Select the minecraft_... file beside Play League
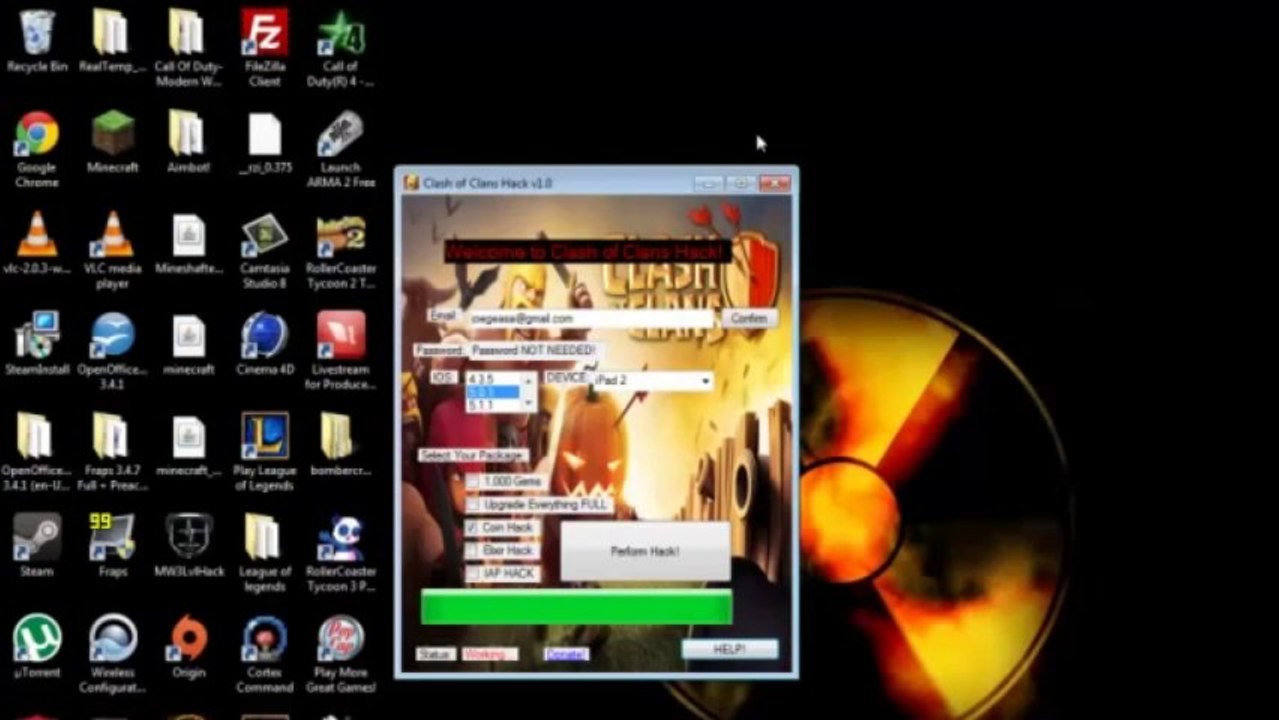Screen dimensions: 1279x720 [188, 445]
